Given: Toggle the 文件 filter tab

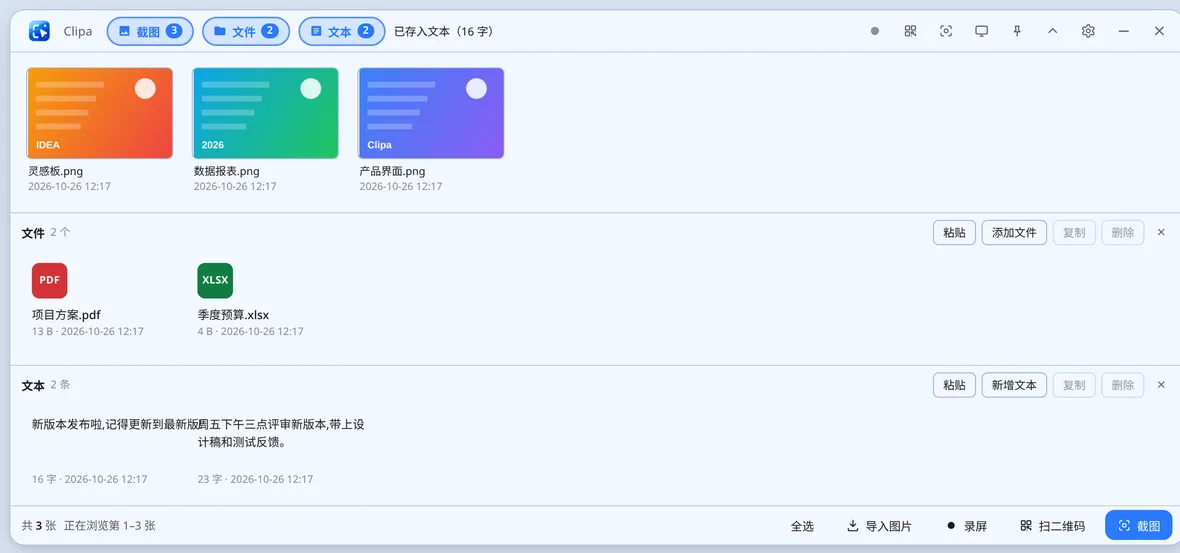Looking at the screenshot, I should pyautogui.click(x=246, y=32).
